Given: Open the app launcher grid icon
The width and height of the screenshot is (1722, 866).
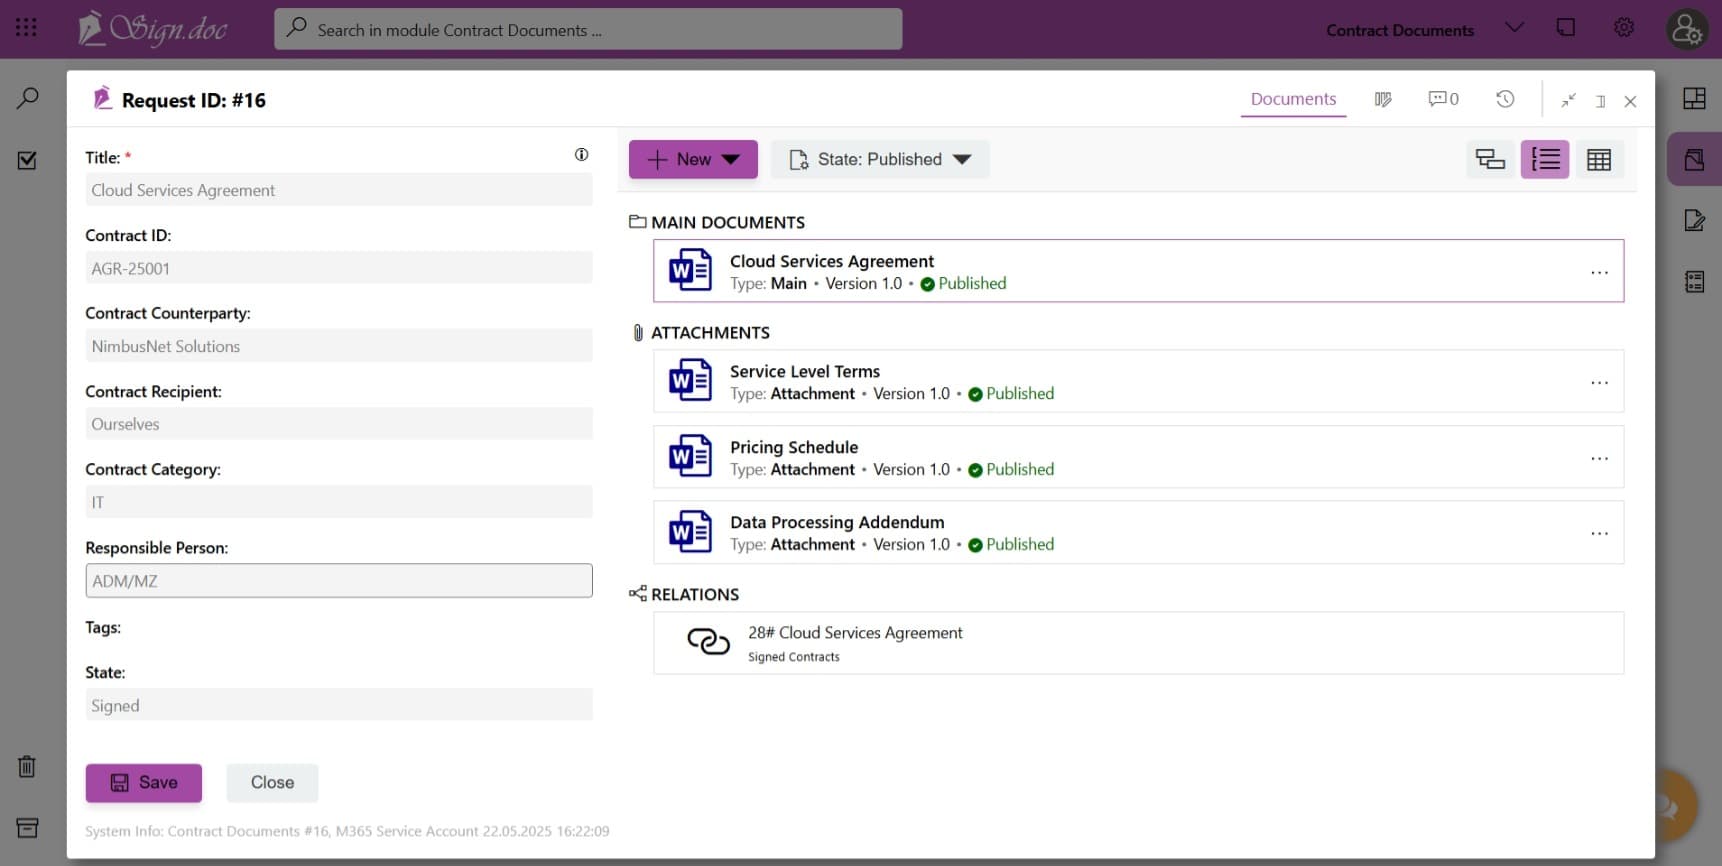Looking at the screenshot, I should (27, 28).
